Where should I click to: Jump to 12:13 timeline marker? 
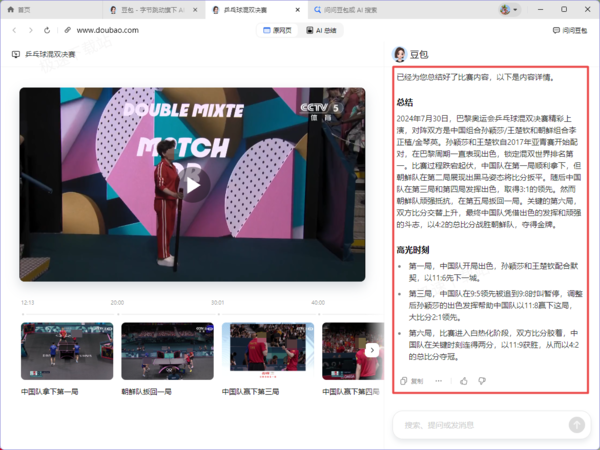point(28,303)
